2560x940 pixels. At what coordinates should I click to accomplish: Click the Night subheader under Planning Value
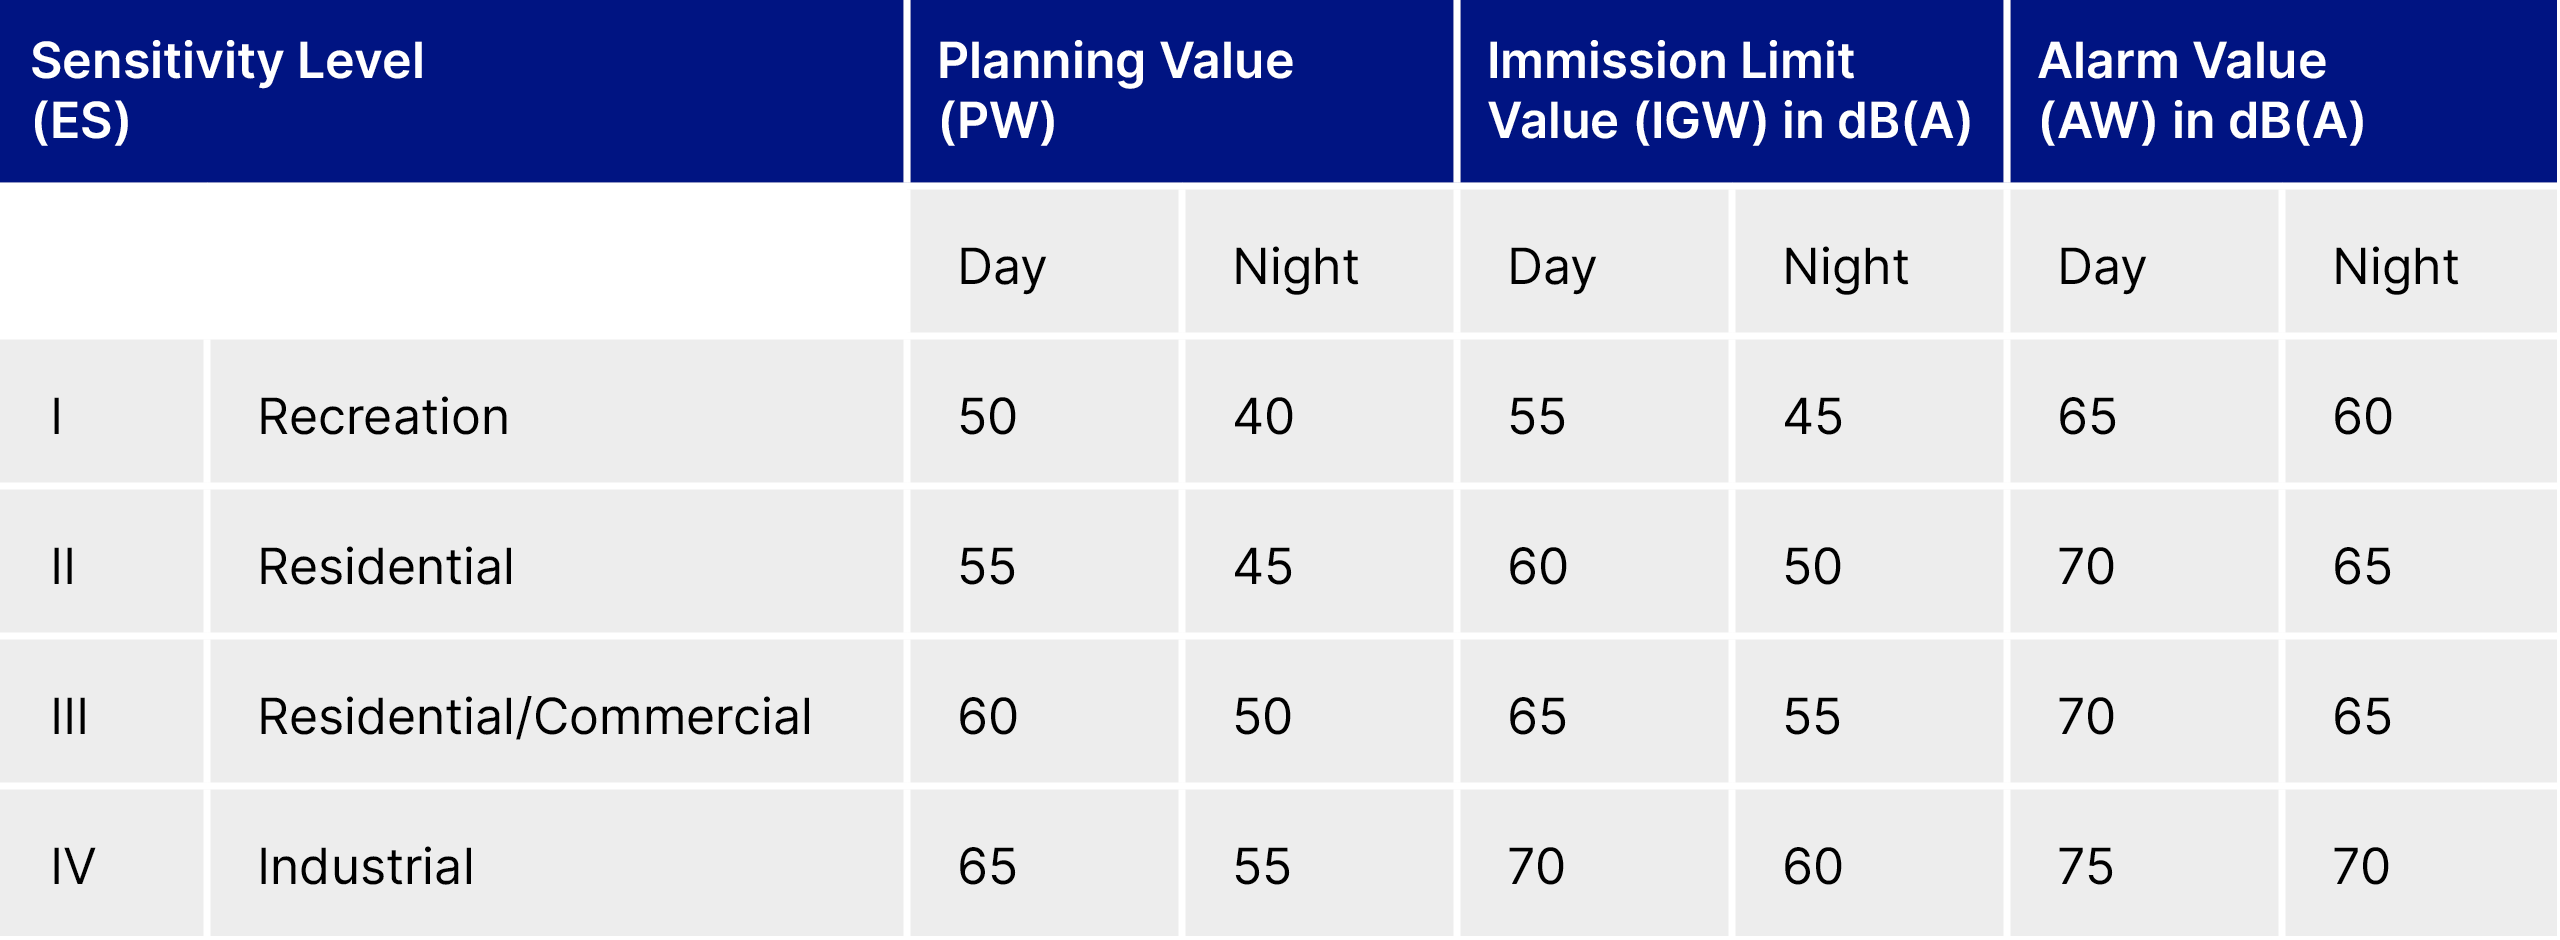(1295, 266)
